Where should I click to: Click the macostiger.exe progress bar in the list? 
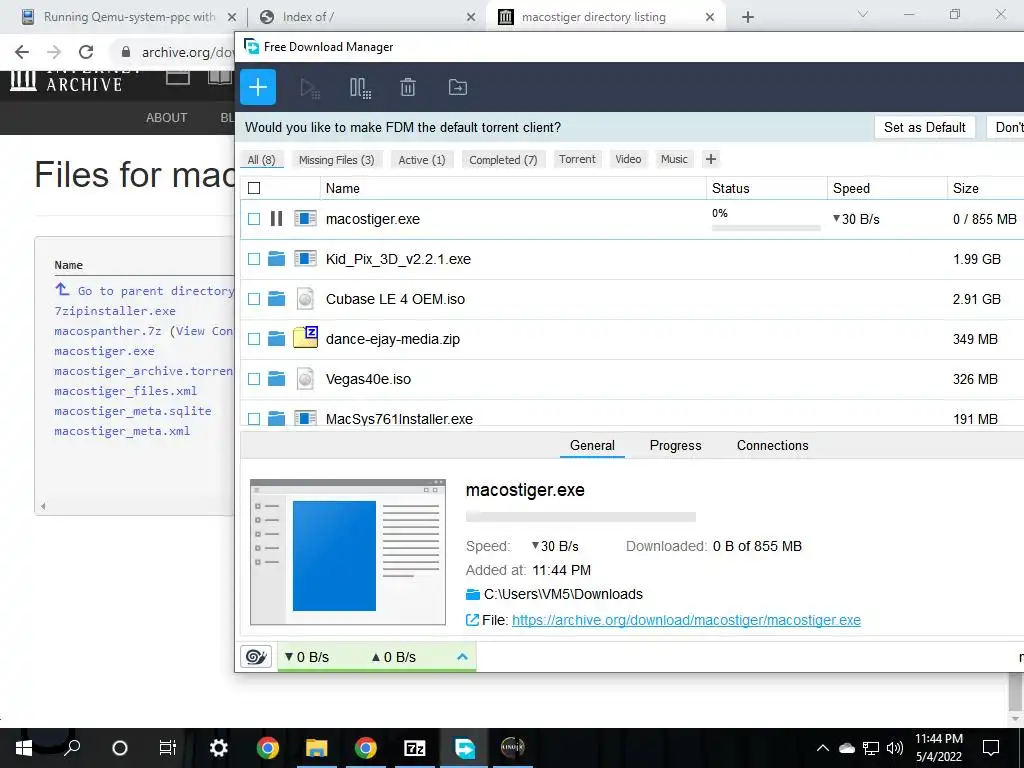(x=766, y=228)
